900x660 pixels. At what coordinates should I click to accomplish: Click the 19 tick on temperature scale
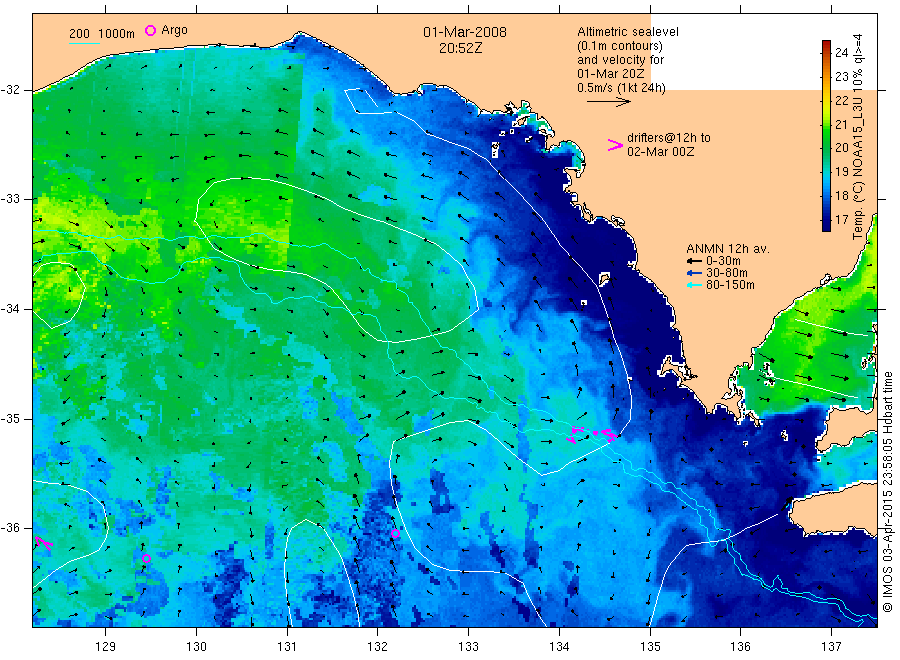pos(841,172)
